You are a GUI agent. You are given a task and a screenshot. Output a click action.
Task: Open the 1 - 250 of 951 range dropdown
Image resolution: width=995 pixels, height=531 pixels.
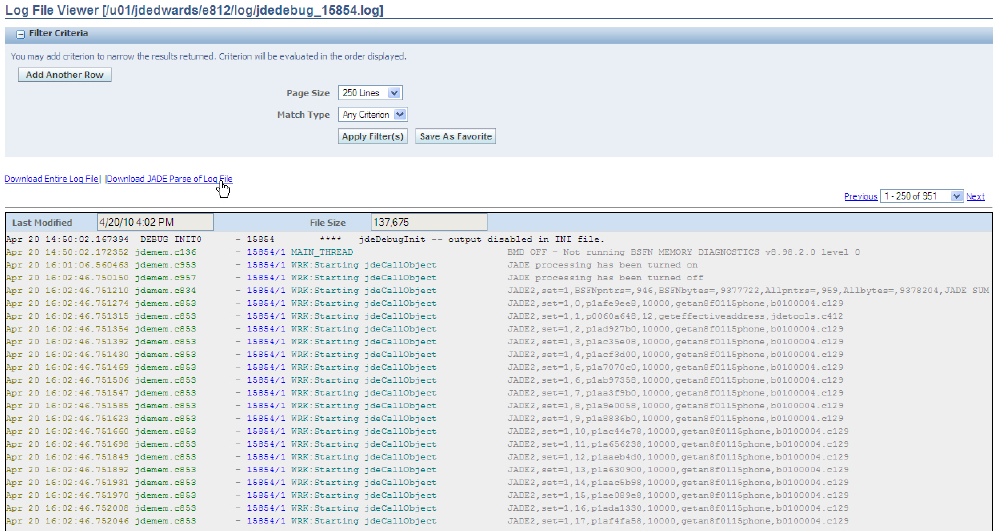coord(921,197)
